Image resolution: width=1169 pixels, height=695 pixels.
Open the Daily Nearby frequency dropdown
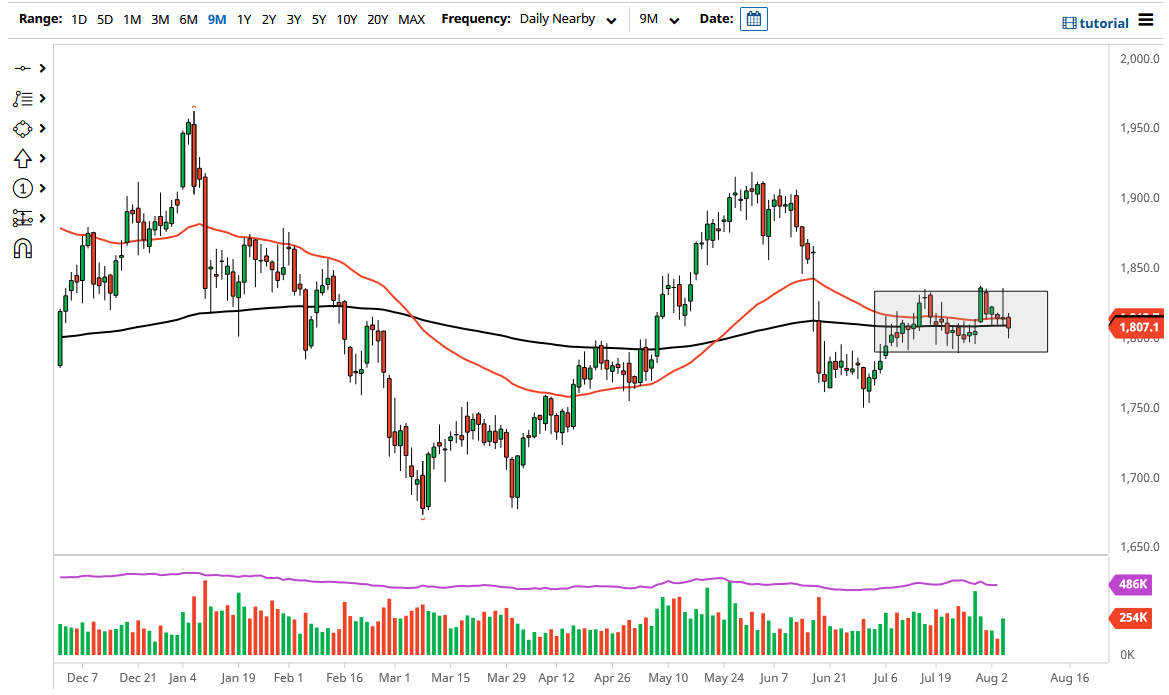568,19
